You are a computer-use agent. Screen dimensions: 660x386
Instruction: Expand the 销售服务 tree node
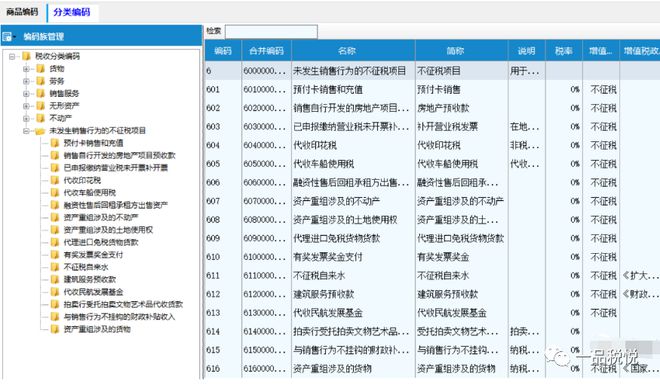(27, 93)
